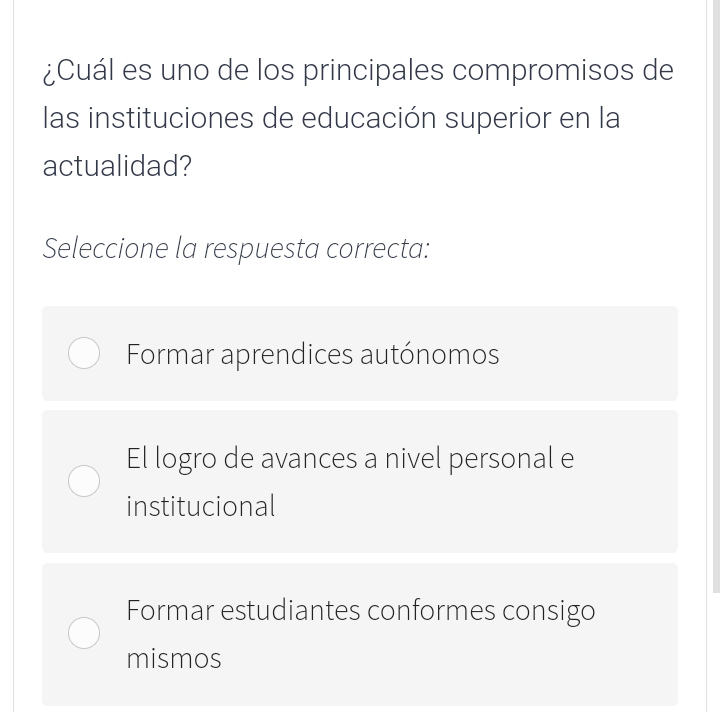
Task: Select radio button beside "El logro de avances"
Action: 84,481
